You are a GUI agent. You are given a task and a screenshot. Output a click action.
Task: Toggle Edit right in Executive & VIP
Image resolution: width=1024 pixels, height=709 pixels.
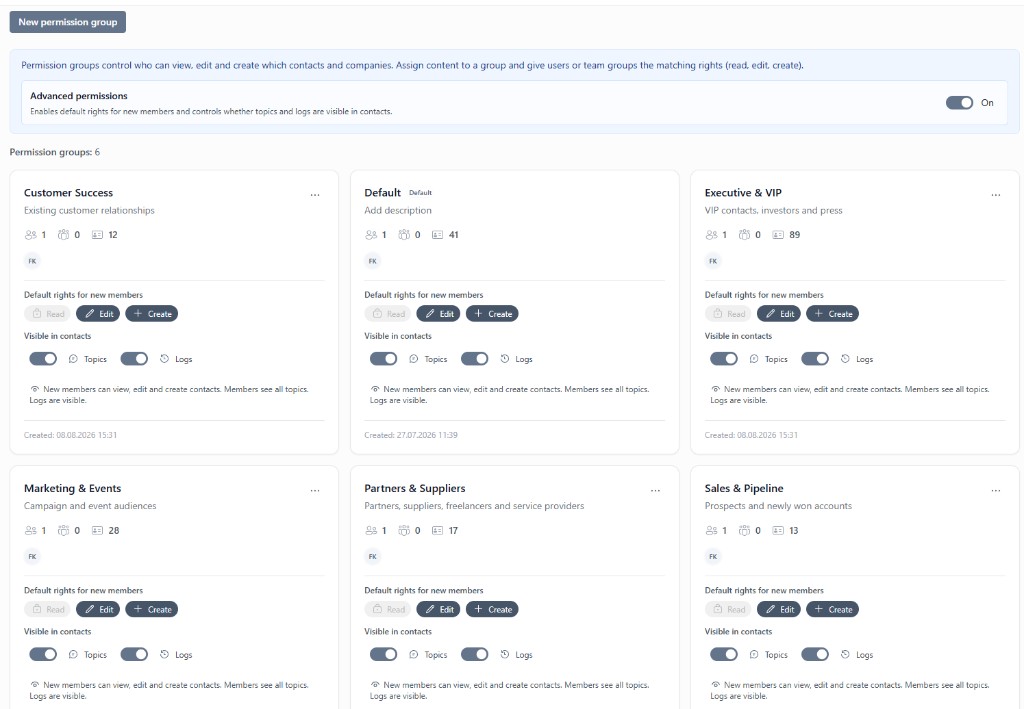coord(778,313)
